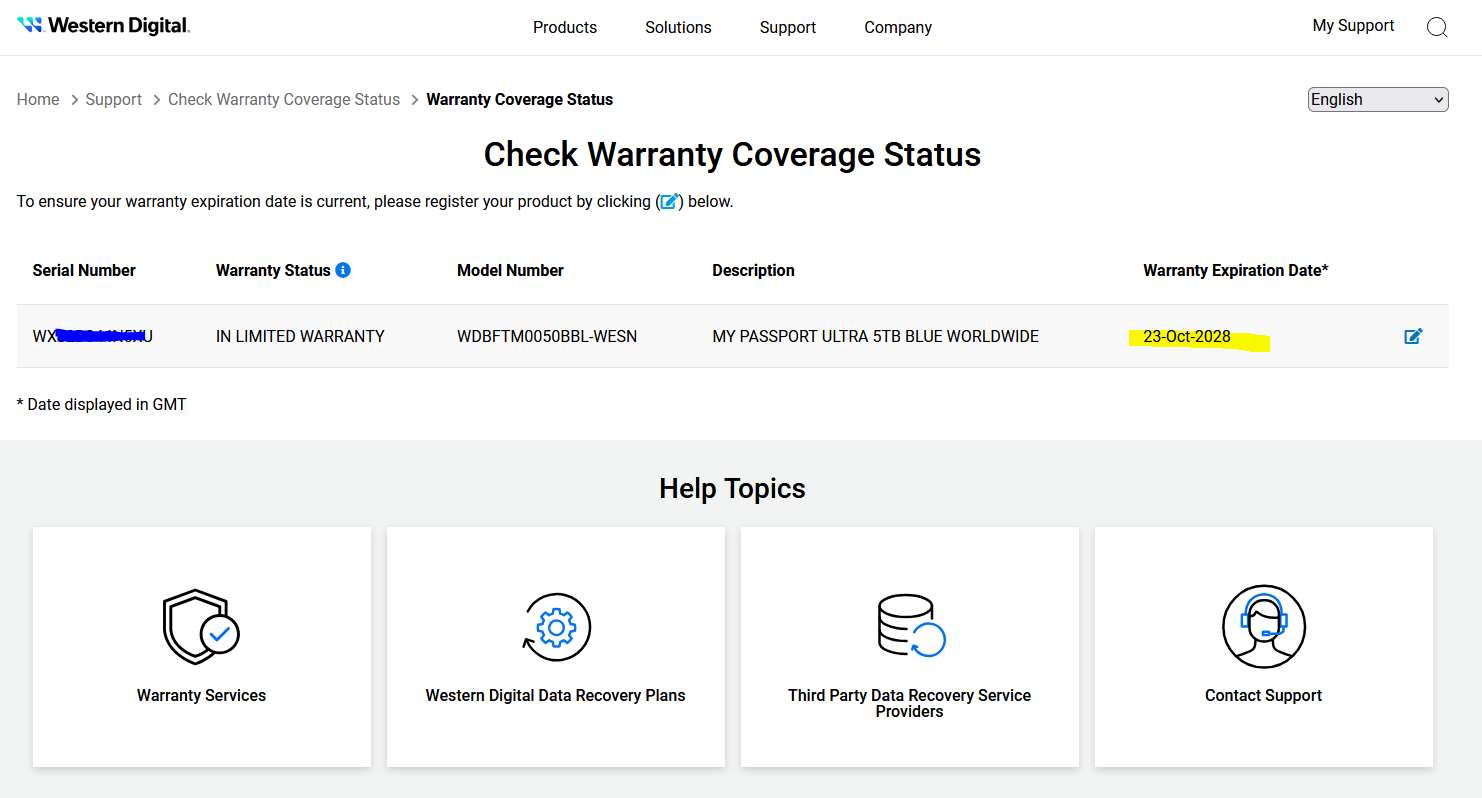Open the Support menu

tap(787, 28)
